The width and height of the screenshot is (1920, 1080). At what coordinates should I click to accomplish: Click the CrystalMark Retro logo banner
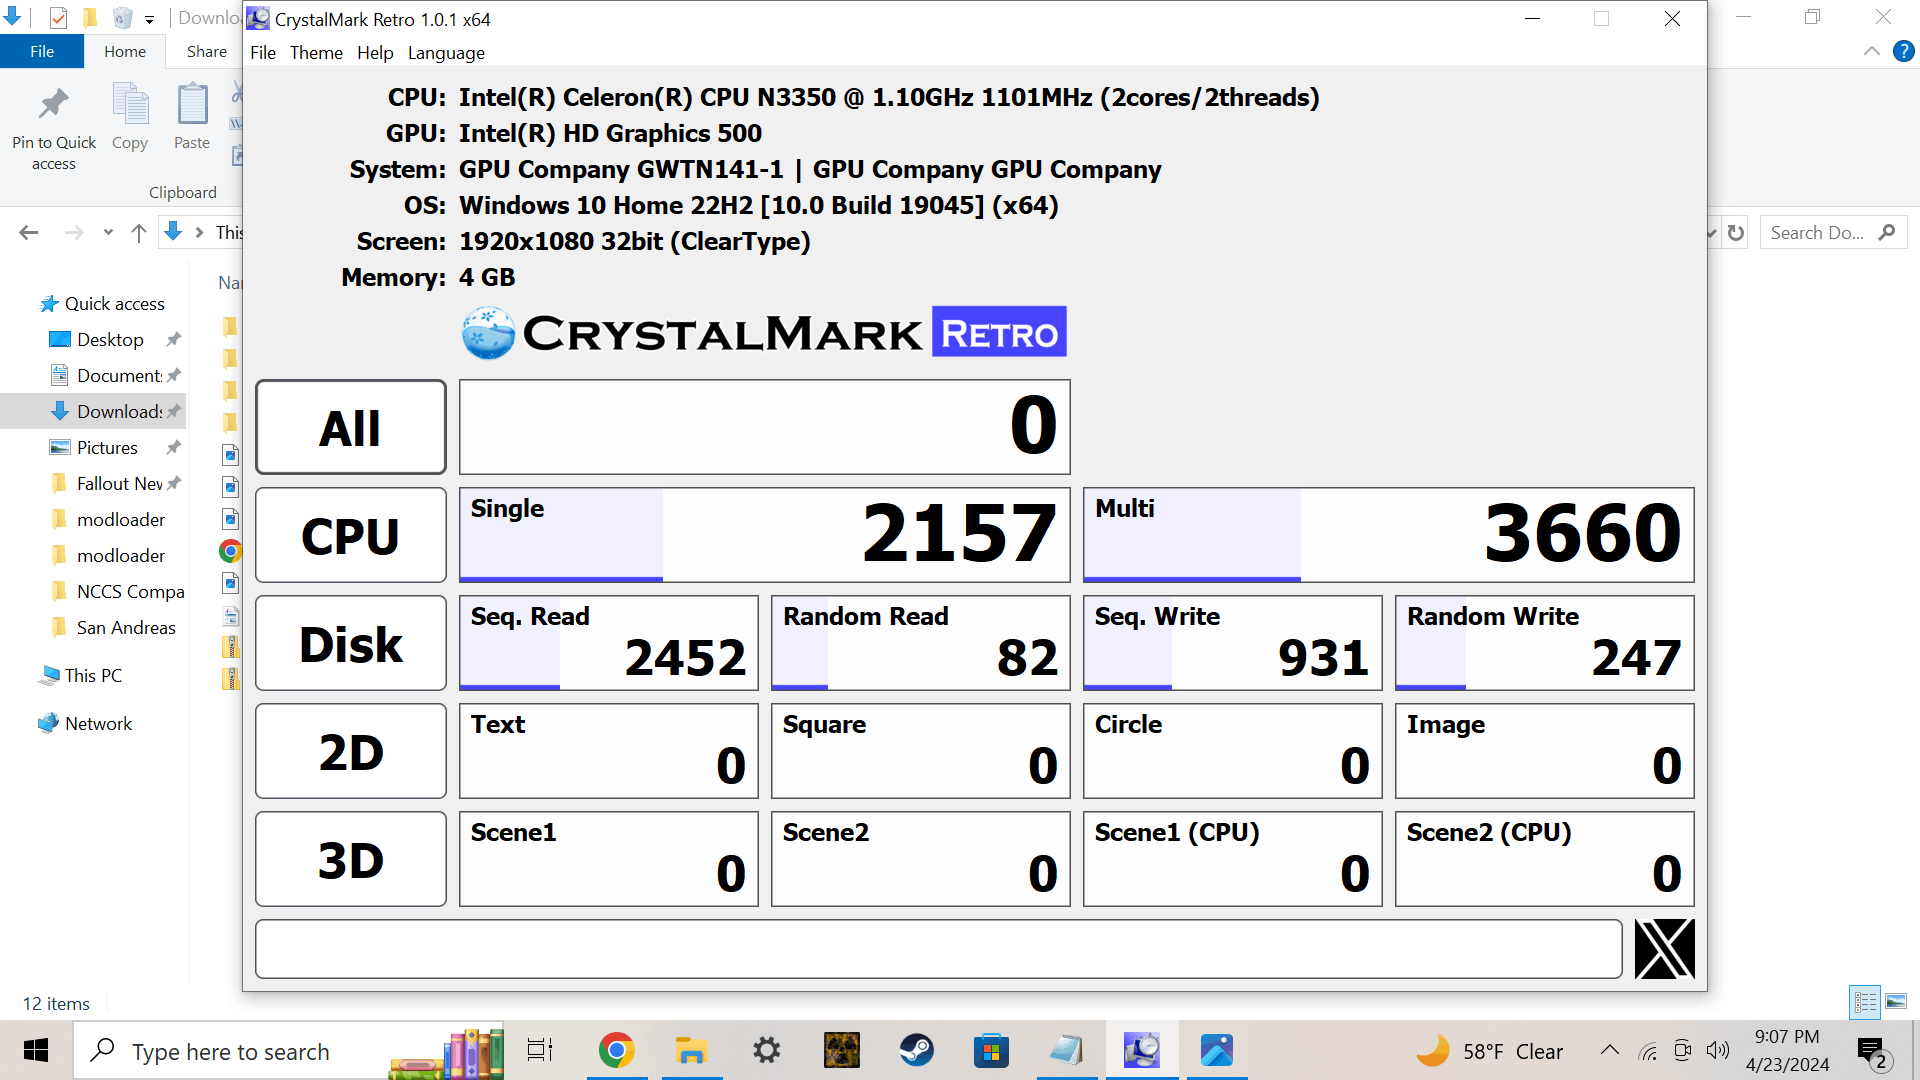tap(764, 333)
